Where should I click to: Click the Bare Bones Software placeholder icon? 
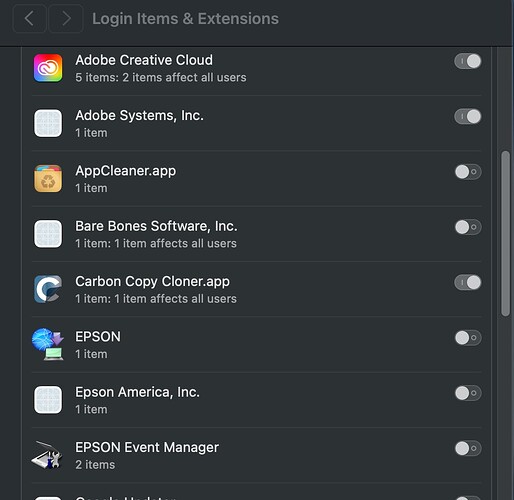tap(48, 234)
